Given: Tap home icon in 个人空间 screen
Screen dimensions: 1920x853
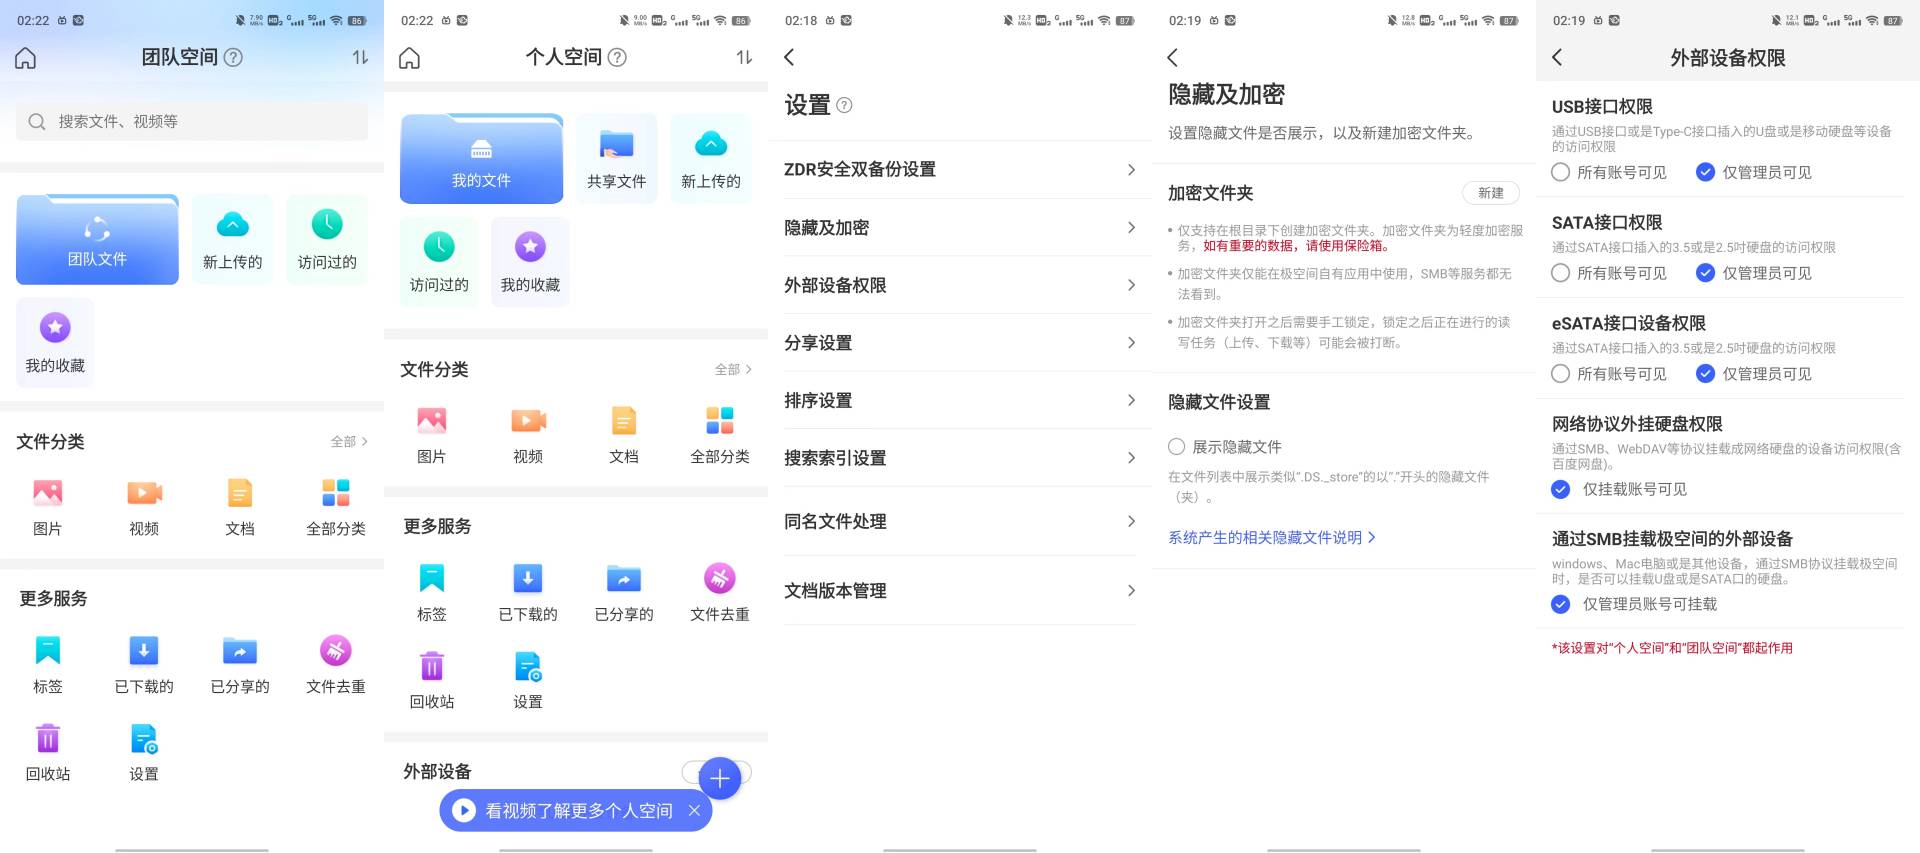Looking at the screenshot, I should tap(410, 58).
